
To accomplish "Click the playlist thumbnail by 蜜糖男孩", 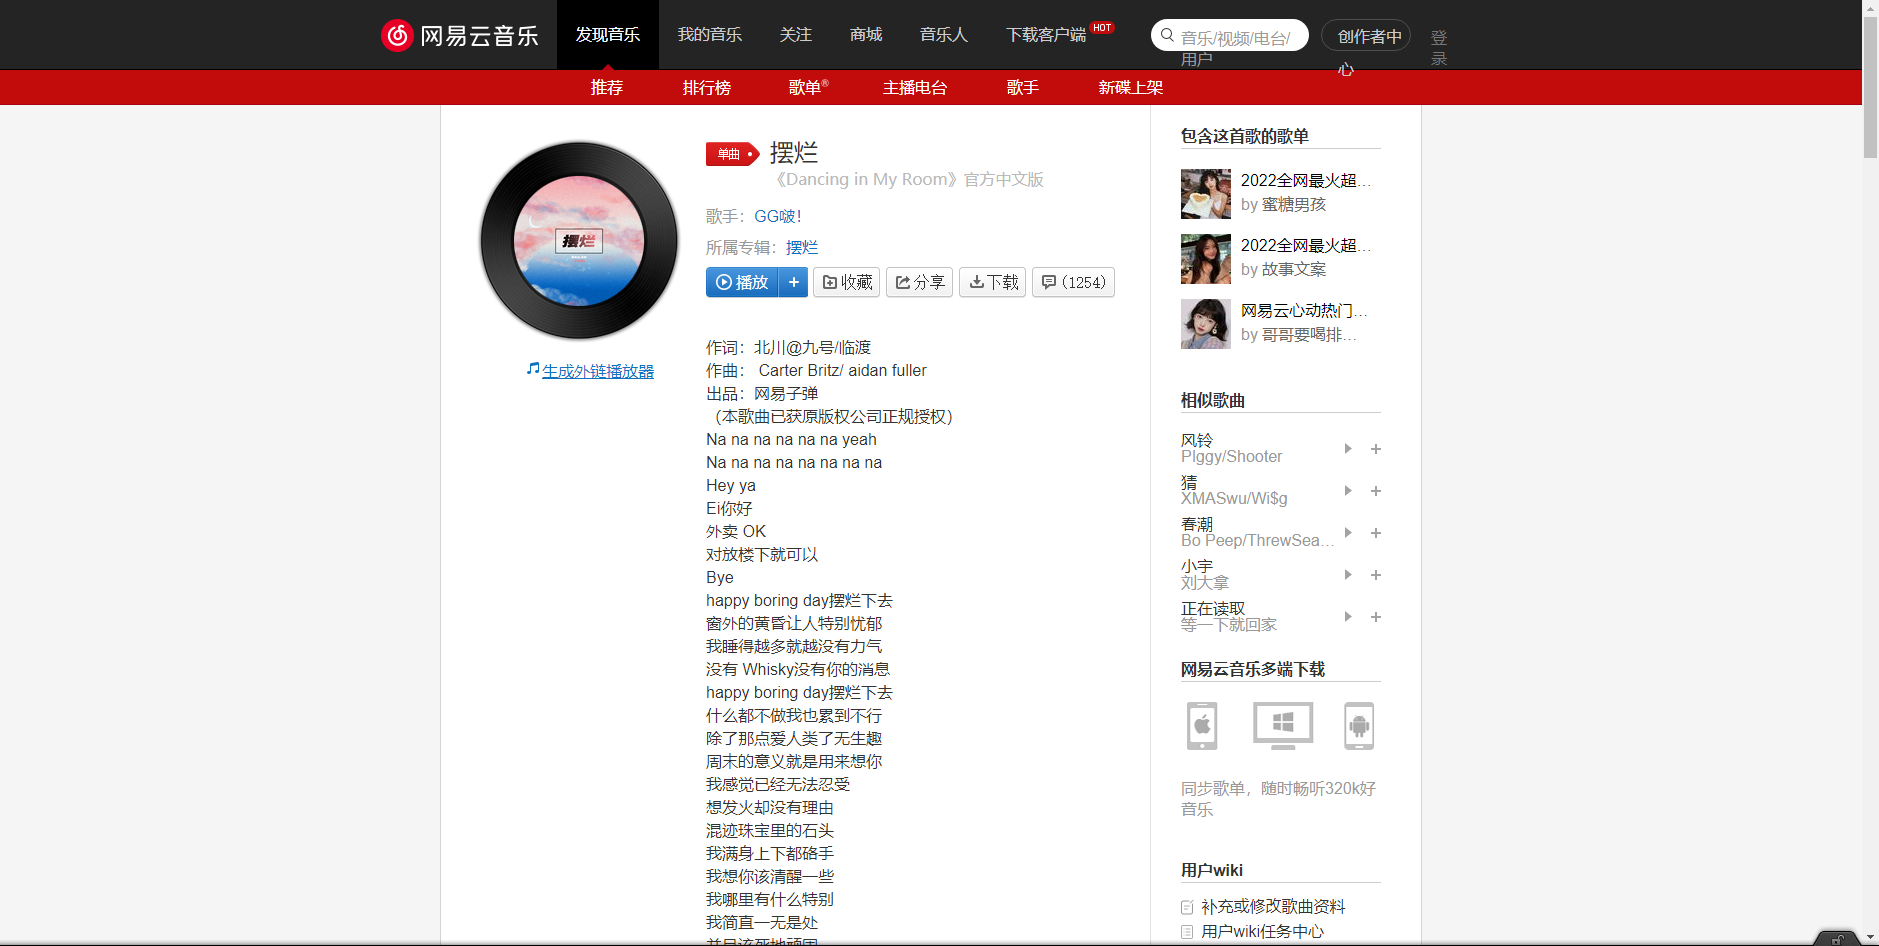I will (x=1205, y=193).
